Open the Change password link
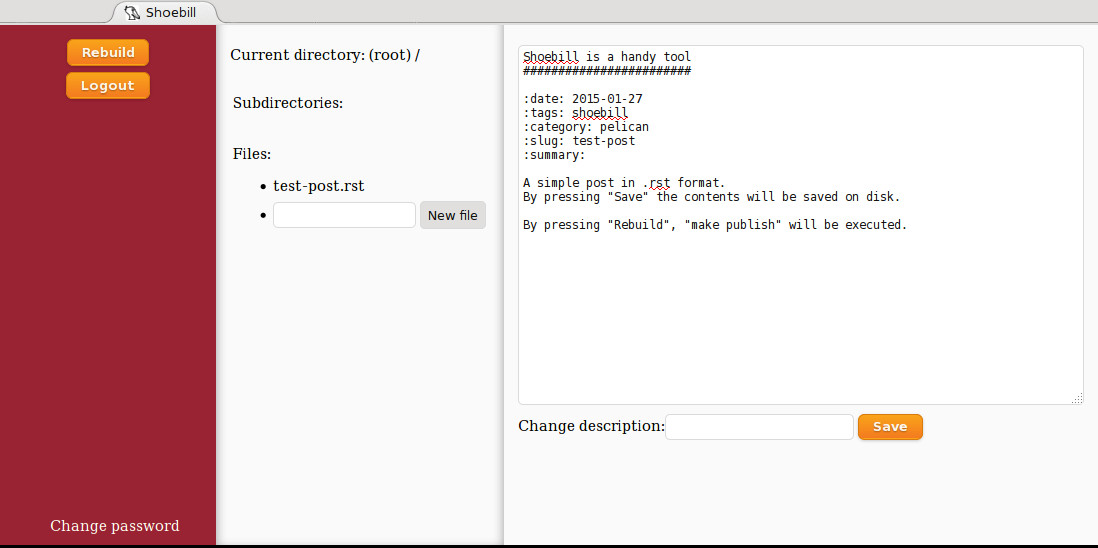The height and width of the screenshot is (548, 1098). [115, 526]
